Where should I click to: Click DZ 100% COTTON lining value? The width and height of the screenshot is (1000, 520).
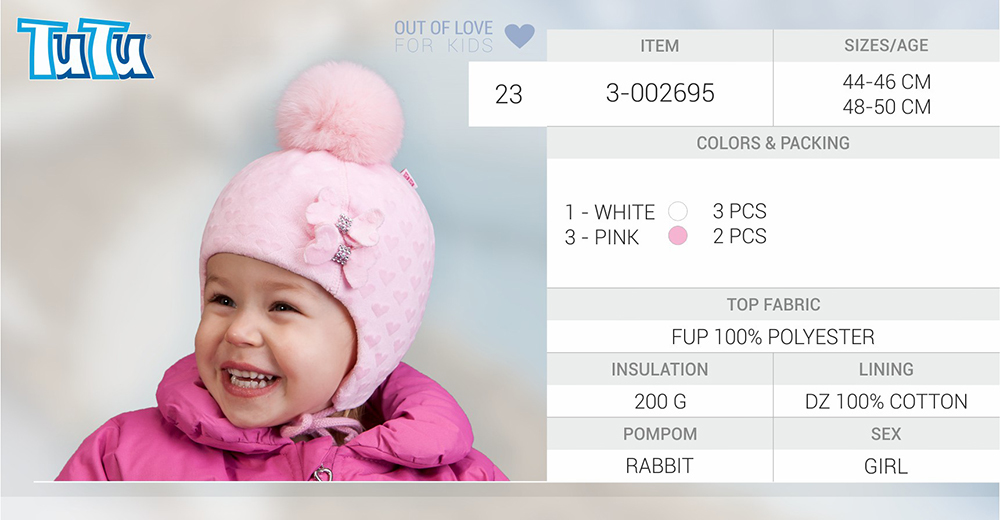pos(886,401)
